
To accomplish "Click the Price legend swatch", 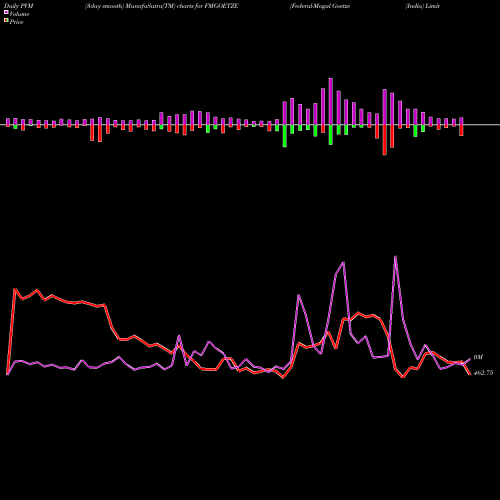I will click(x=6, y=20).
